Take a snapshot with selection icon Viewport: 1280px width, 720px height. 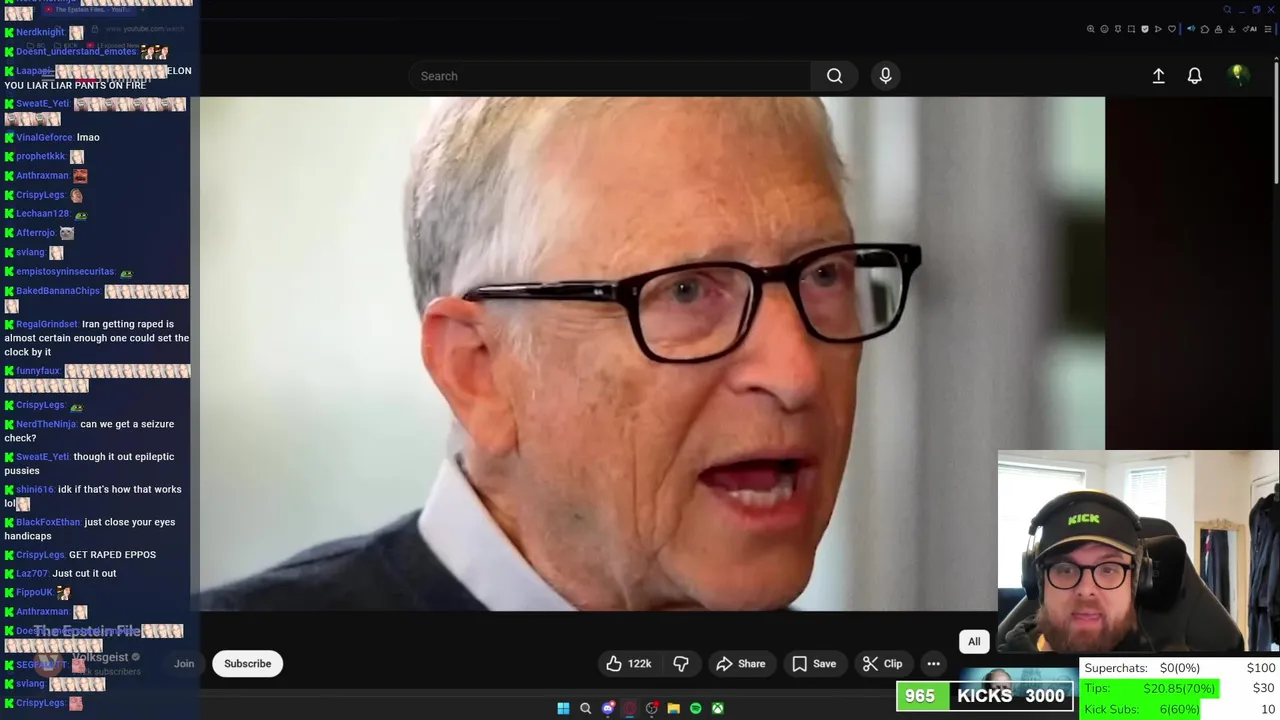point(1131,29)
